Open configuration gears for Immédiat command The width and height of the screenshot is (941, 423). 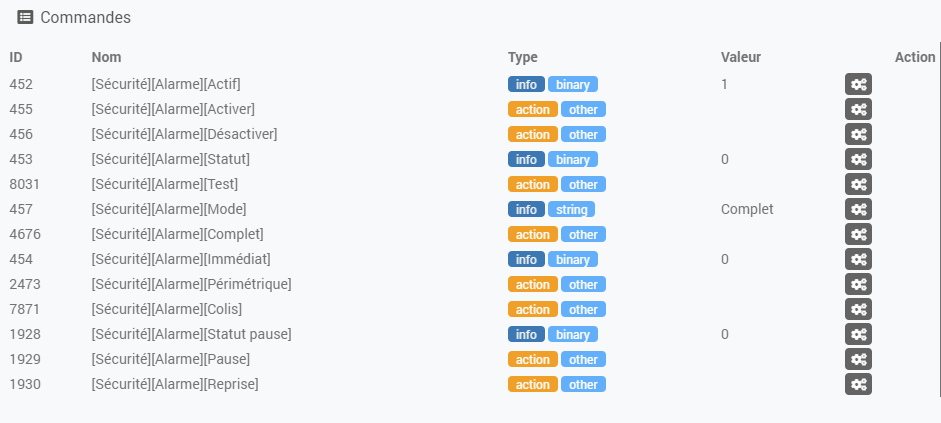click(858, 259)
